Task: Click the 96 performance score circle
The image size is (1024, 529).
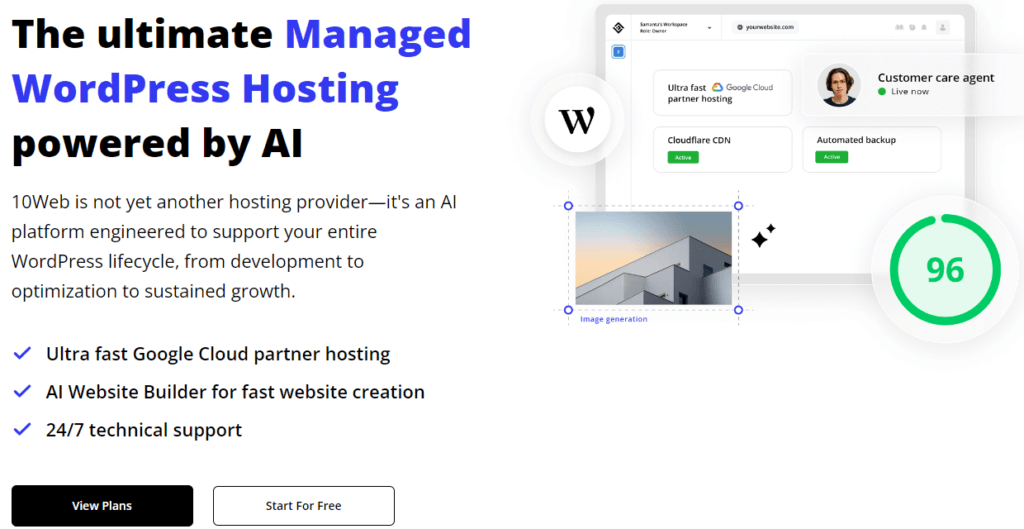Action: [945, 270]
